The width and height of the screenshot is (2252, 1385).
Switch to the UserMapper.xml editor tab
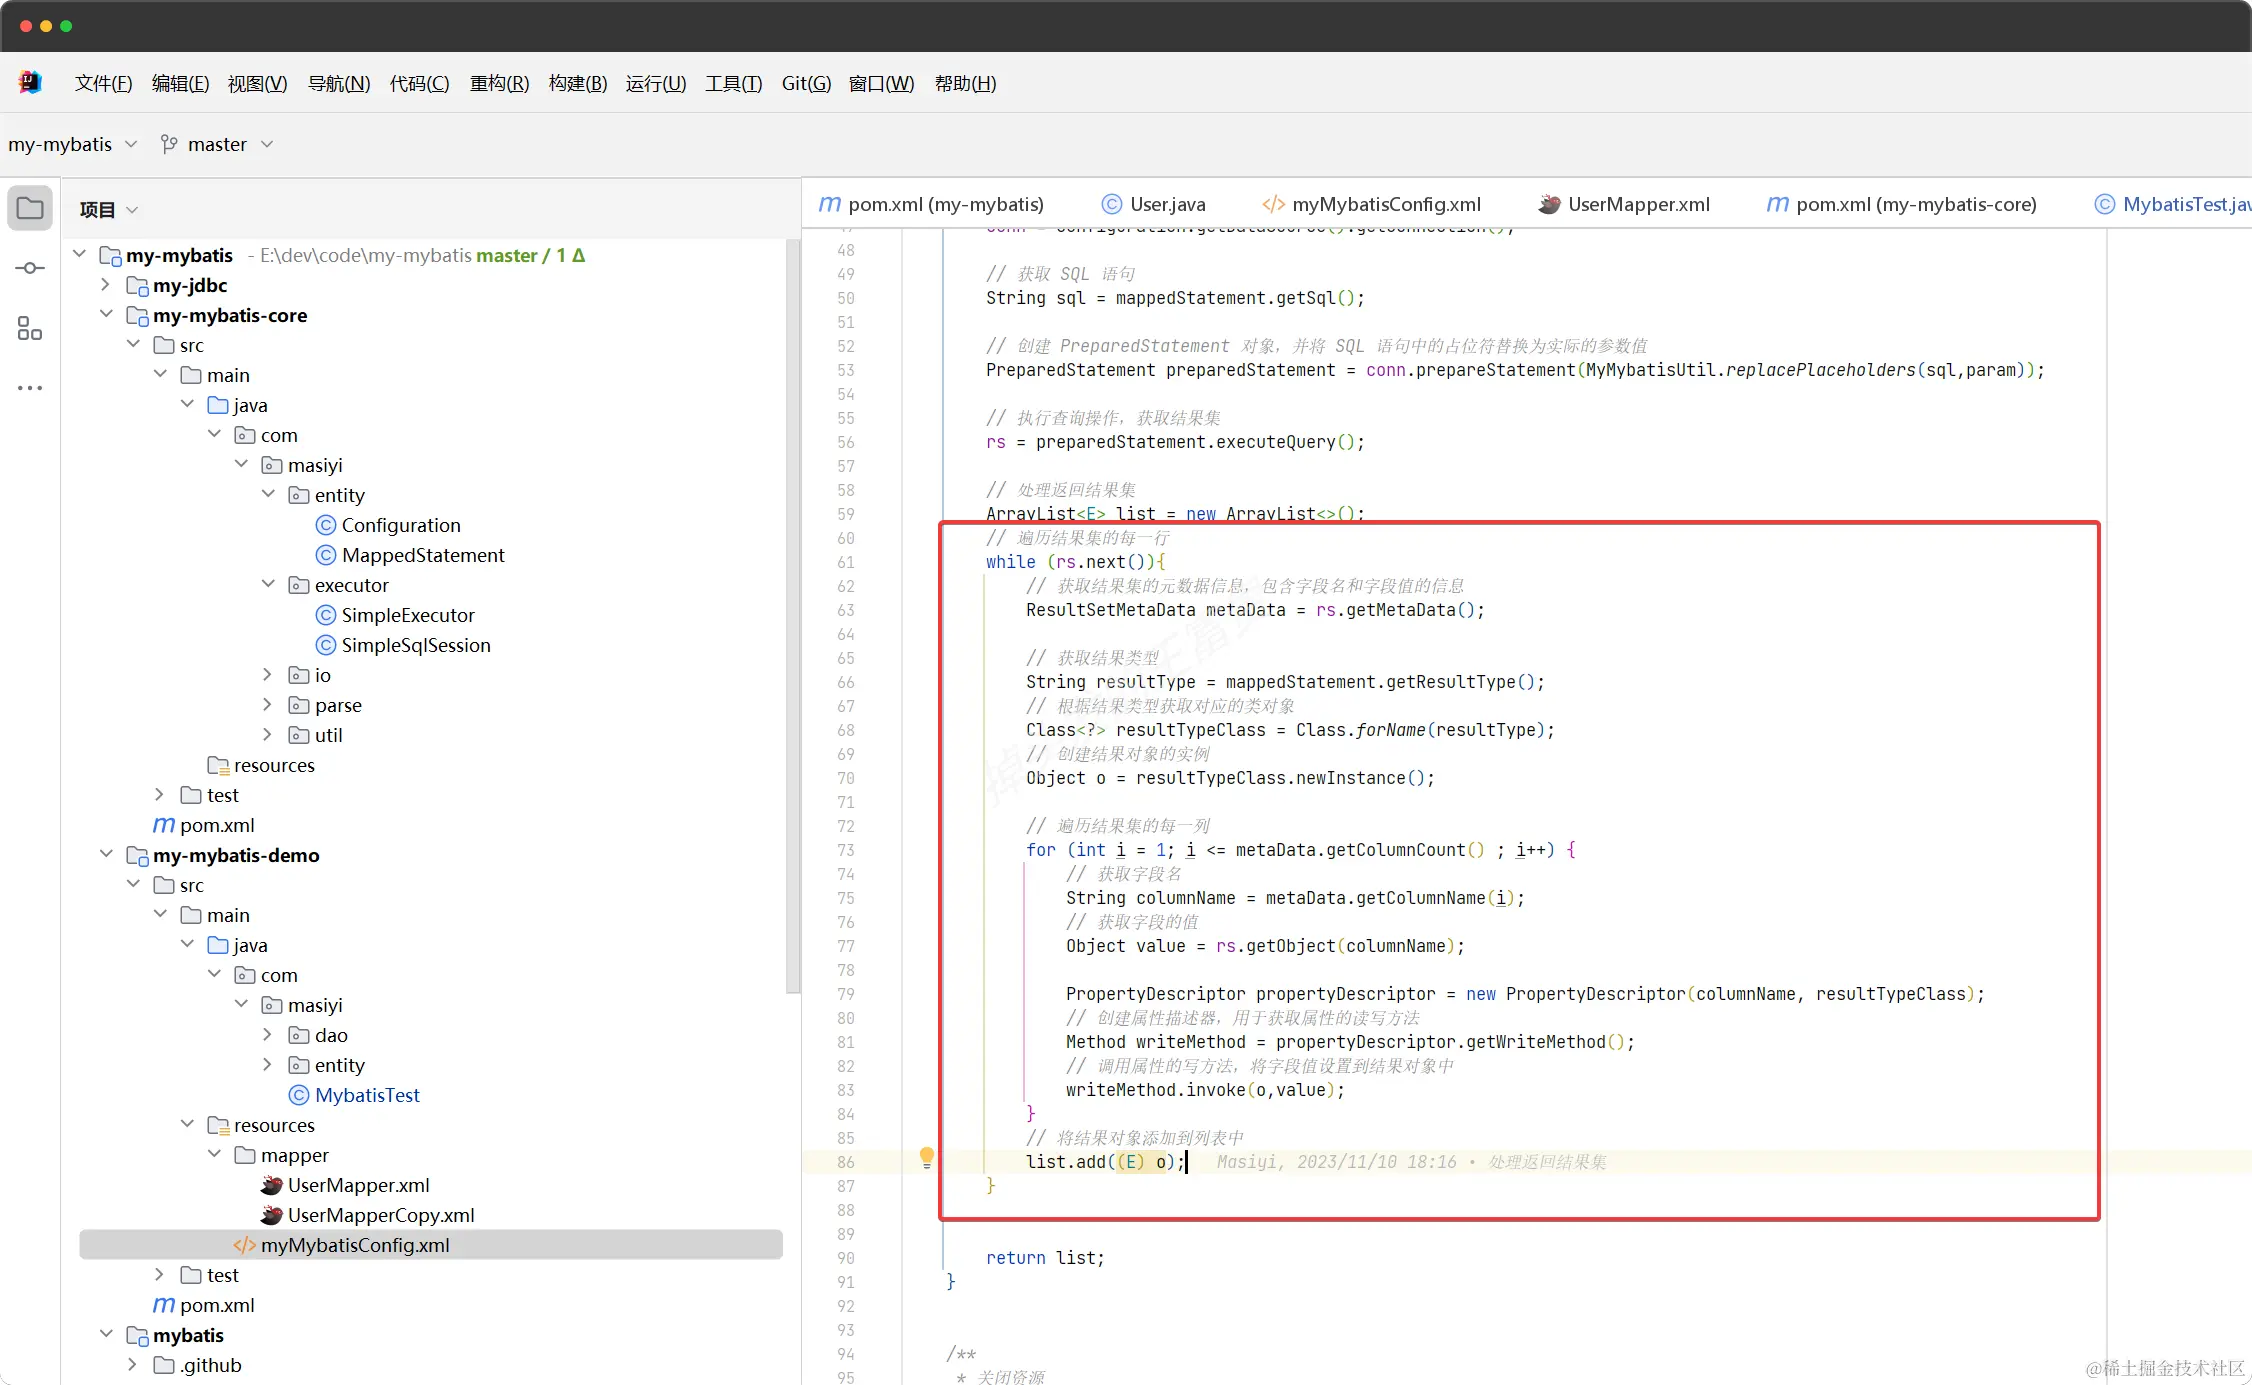(1637, 204)
